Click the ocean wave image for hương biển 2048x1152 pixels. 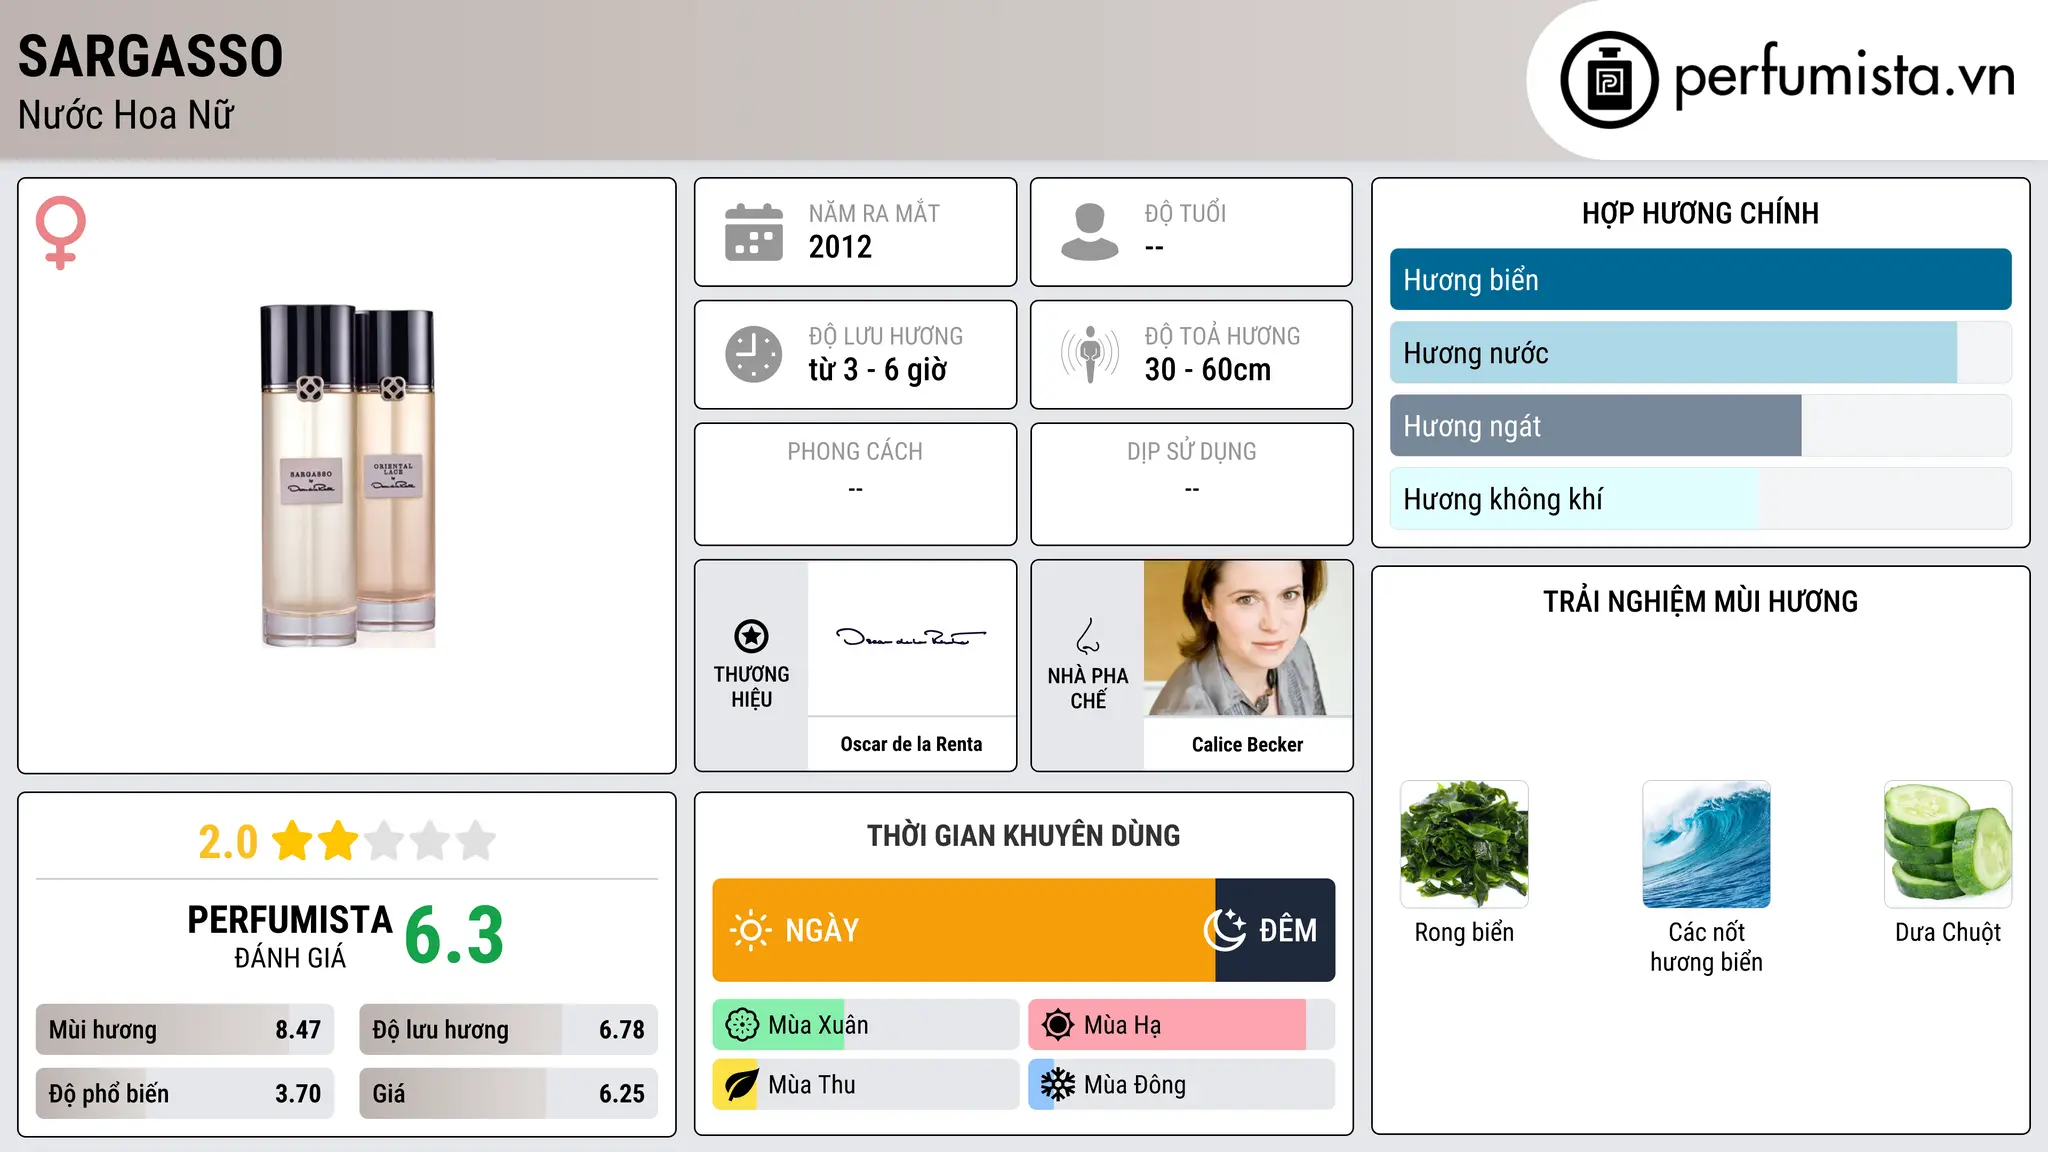(x=1706, y=844)
